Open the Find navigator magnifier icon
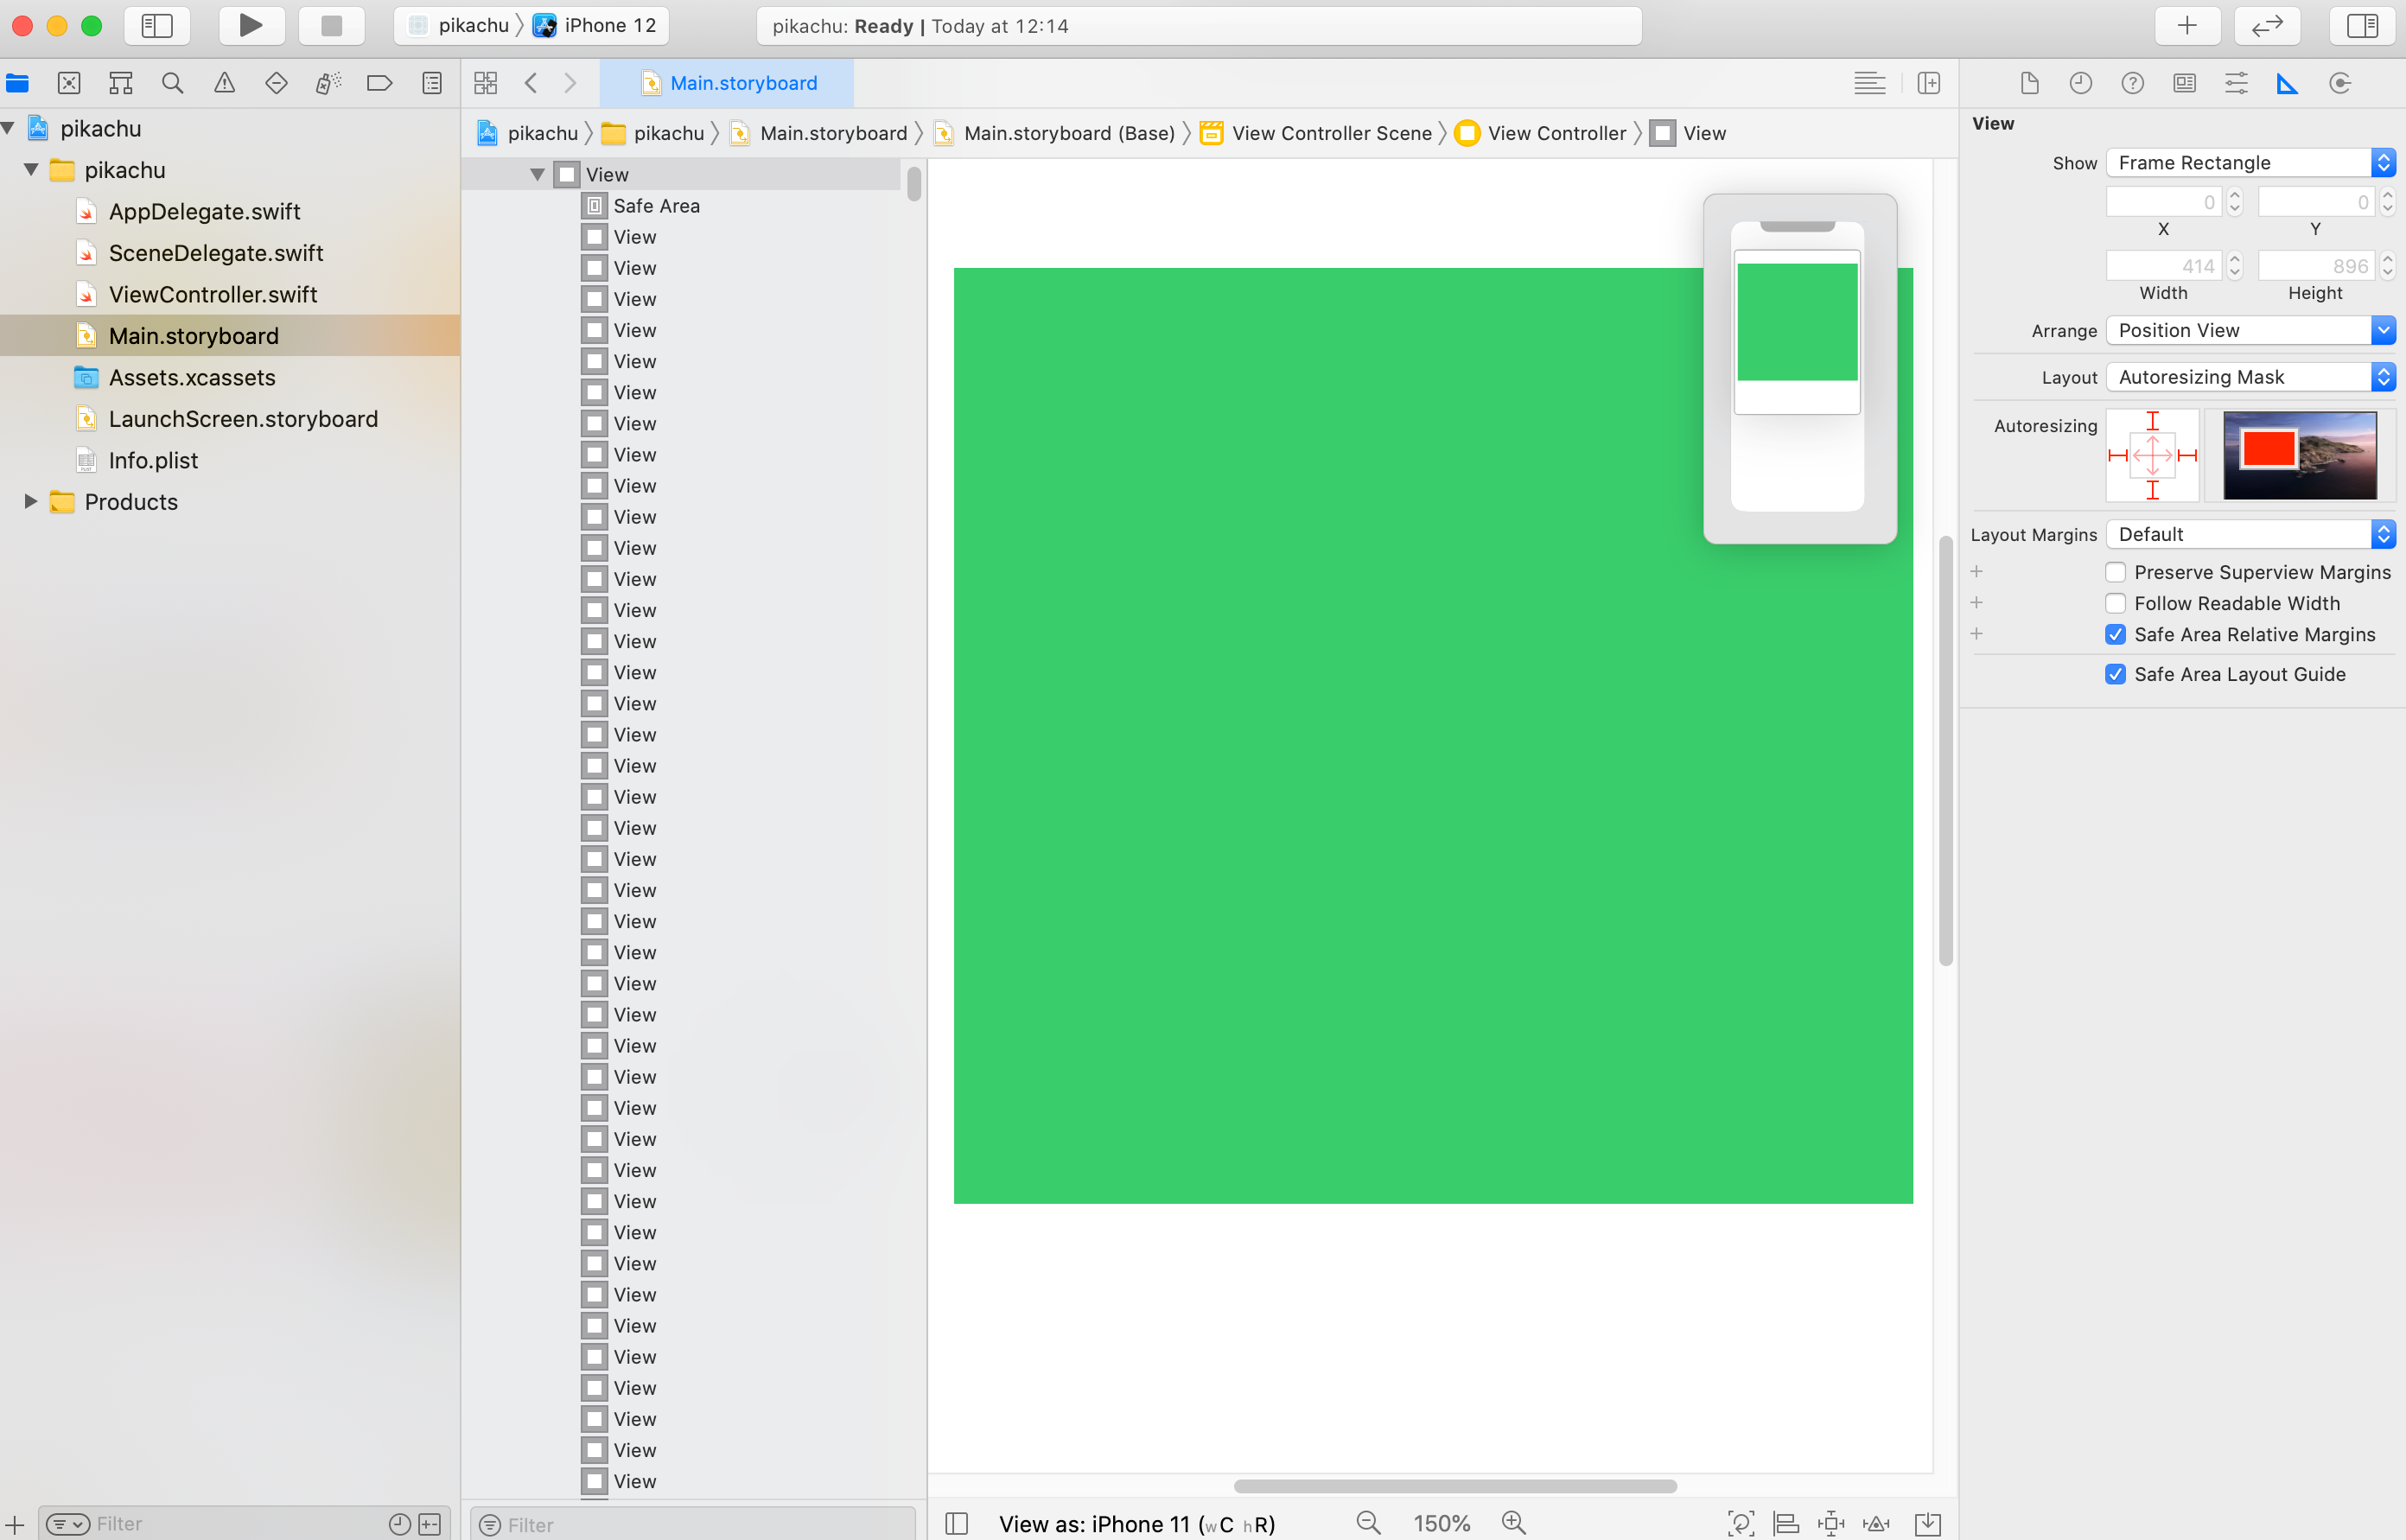The image size is (2406, 1540). click(172, 83)
